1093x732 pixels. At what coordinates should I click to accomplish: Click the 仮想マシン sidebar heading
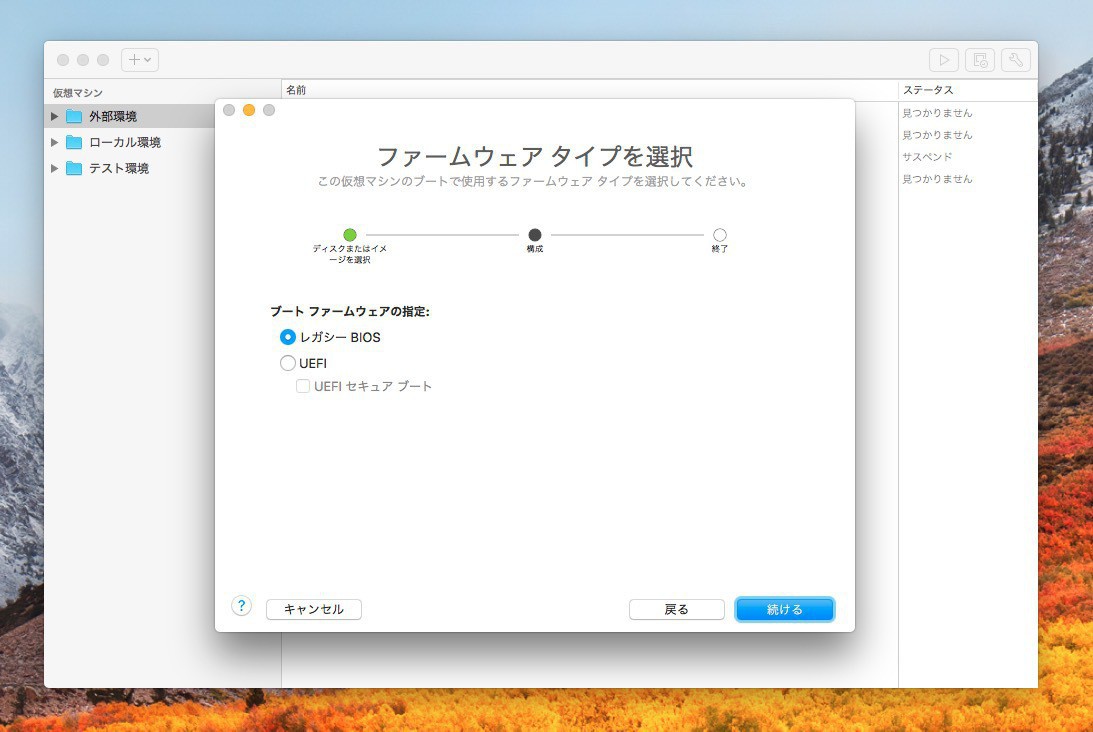coord(77,93)
